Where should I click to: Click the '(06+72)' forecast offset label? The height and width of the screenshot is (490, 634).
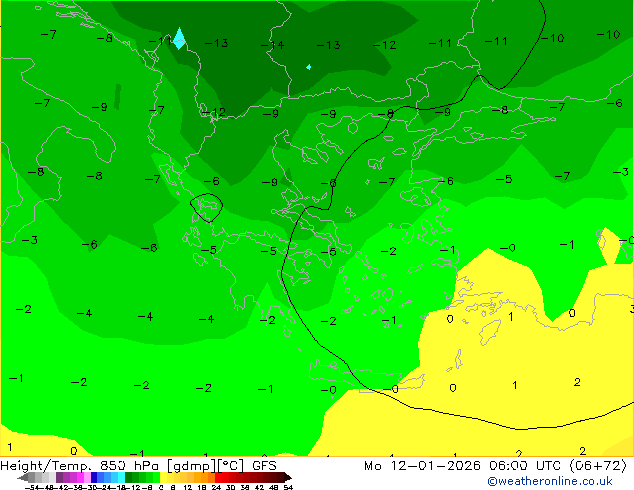click(598, 466)
